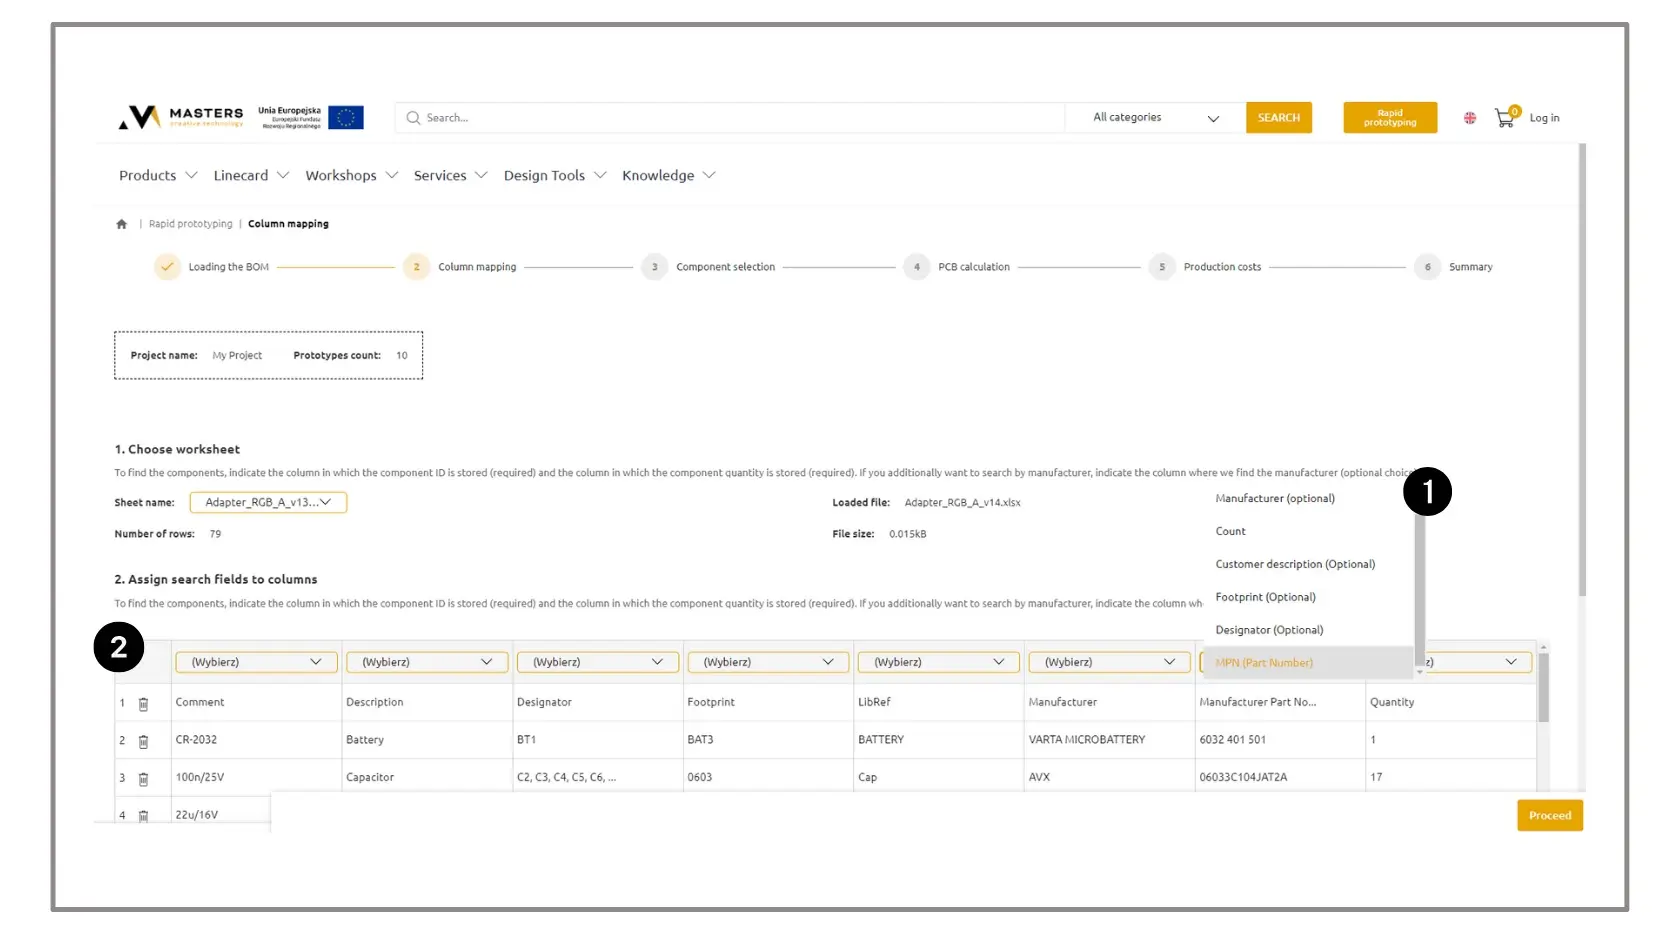The height and width of the screenshot is (934, 1680).
Task: Choose MPN (Part Number) from list
Action: pos(1264,663)
